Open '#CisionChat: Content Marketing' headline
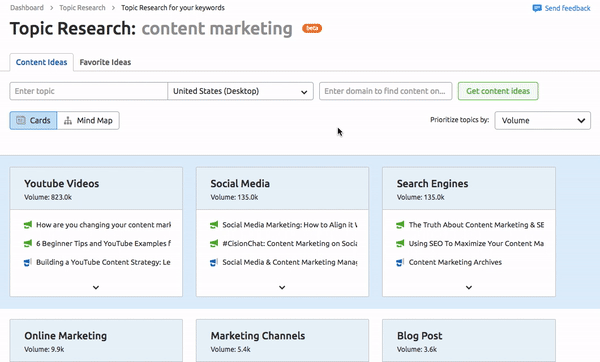This screenshot has height=362, width=600. (x=290, y=243)
